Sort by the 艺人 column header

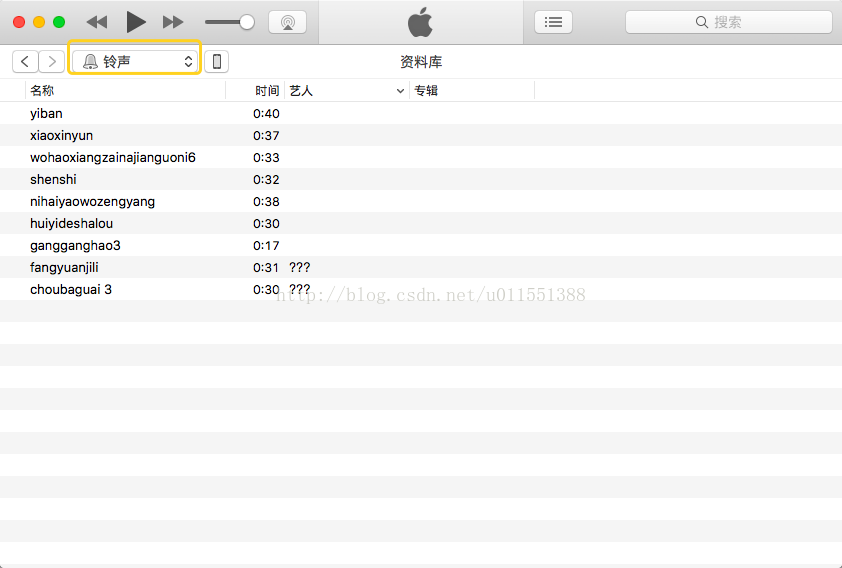[x=347, y=91]
